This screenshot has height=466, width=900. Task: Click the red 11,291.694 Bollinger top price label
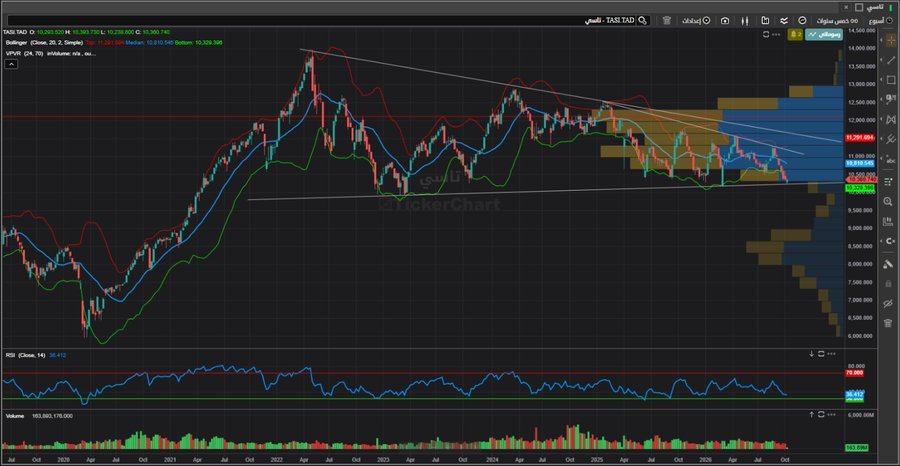coord(859,139)
